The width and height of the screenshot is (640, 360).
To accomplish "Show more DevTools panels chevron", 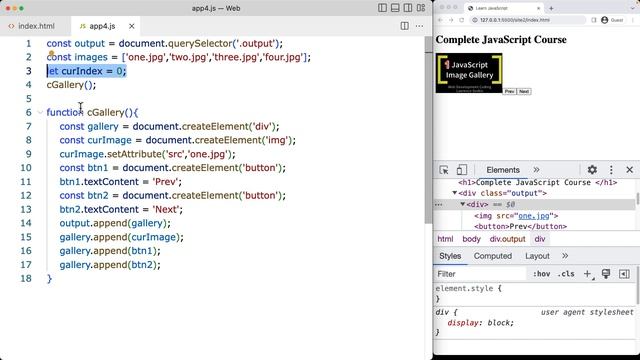I will [x=536, y=170].
